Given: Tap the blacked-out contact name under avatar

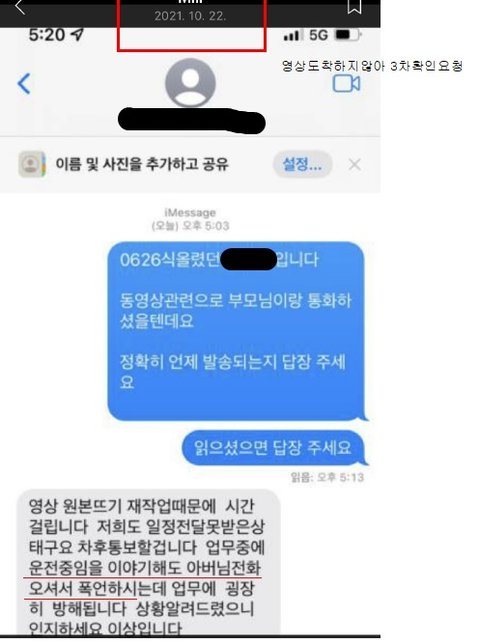Looking at the screenshot, I should tap(191, 121).
